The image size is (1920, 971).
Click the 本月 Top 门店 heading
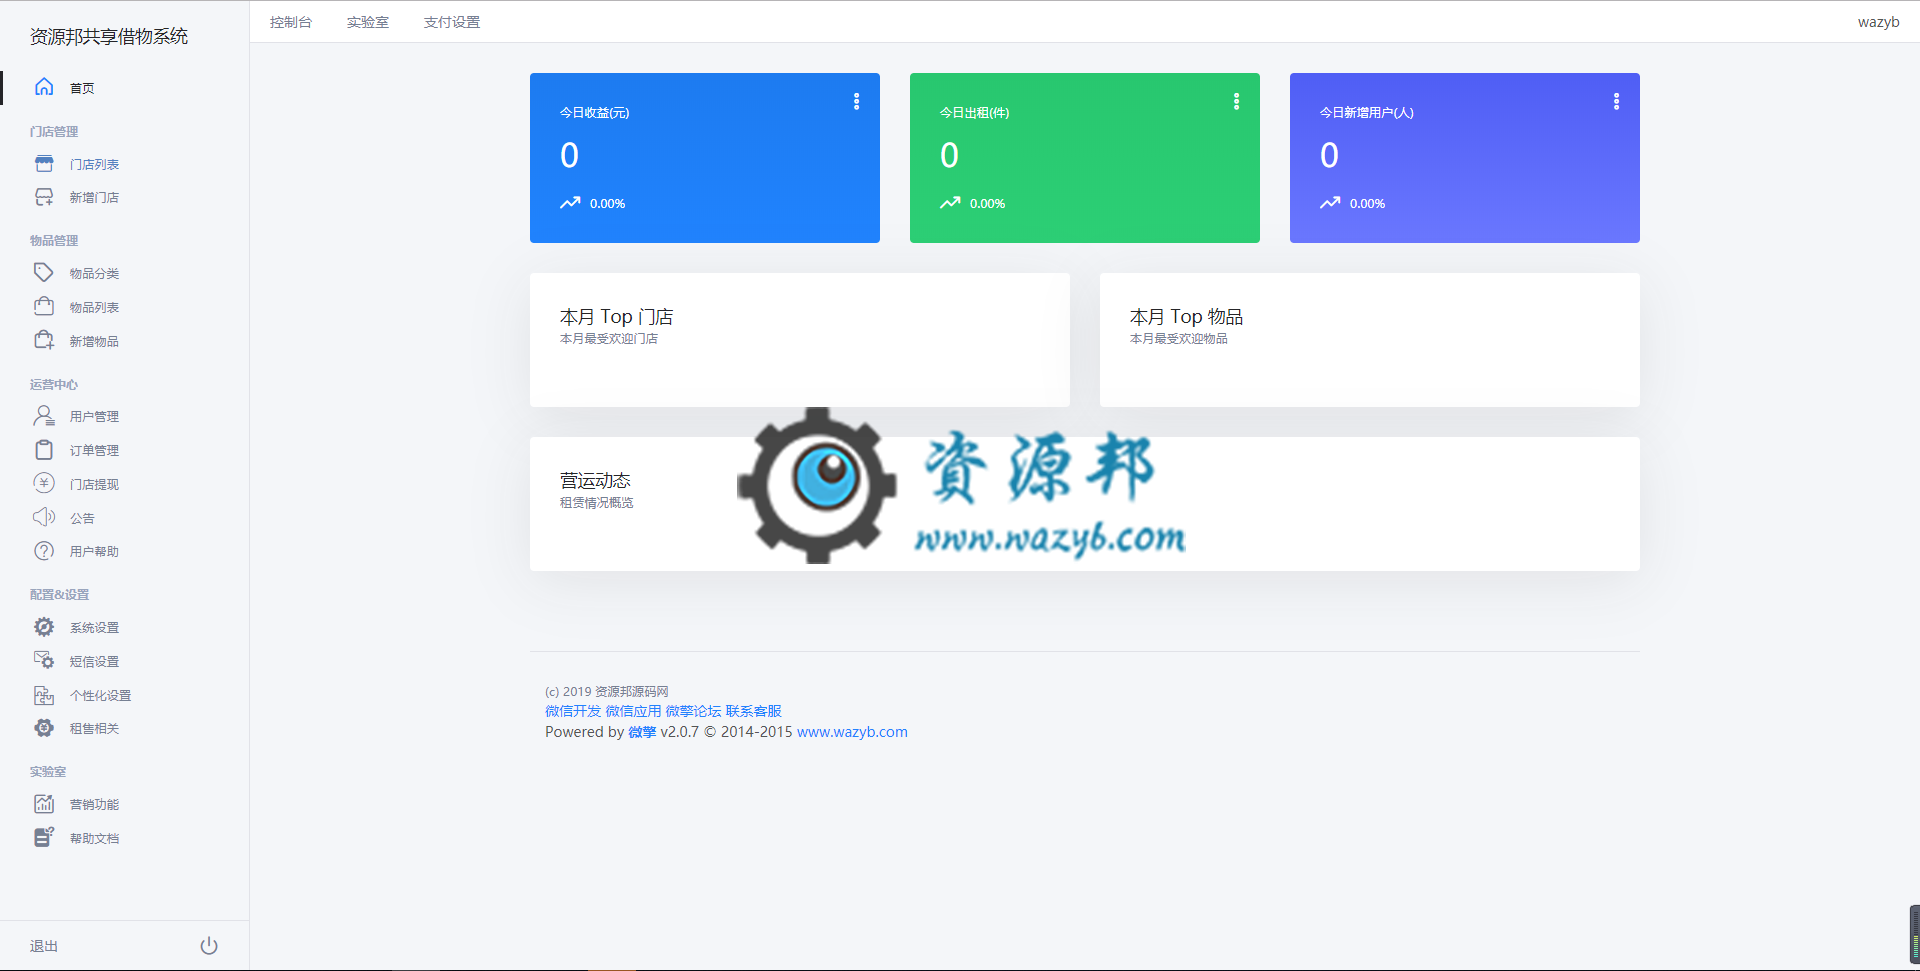pyautogui.click(x=616, y=316)
